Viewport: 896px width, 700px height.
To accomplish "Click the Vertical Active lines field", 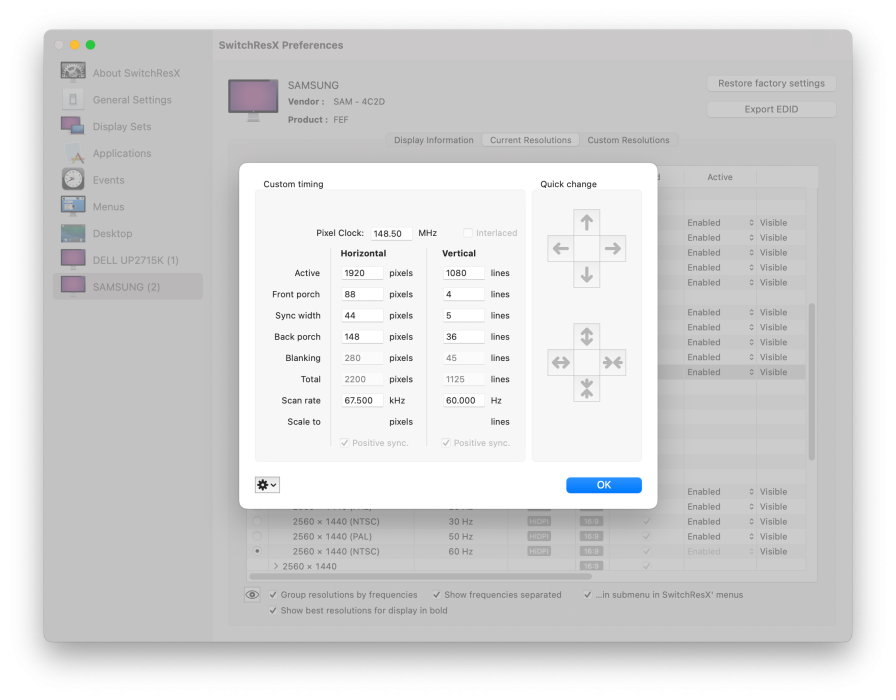I will coord(463,273).
